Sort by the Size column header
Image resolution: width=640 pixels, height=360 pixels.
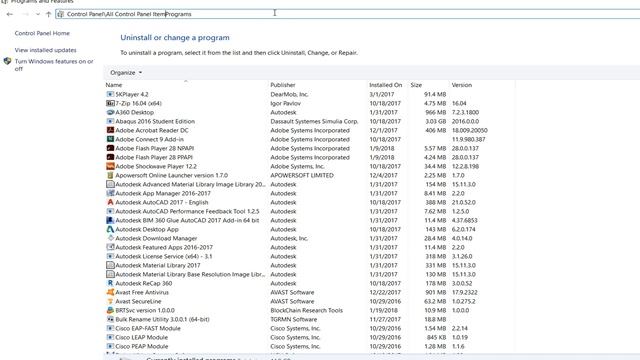(416, 85)
